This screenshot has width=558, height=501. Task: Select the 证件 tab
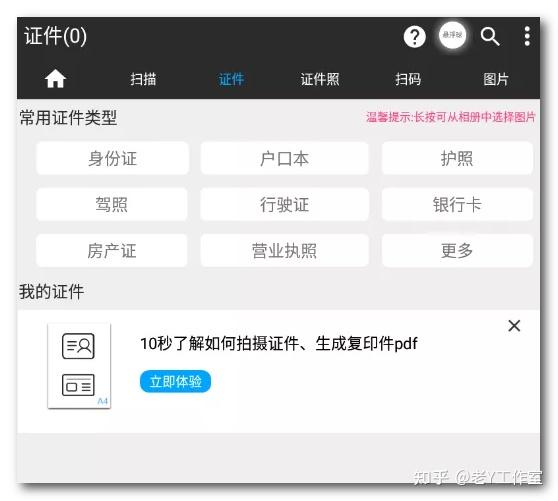pyautogui.click(x=231, y=79)
